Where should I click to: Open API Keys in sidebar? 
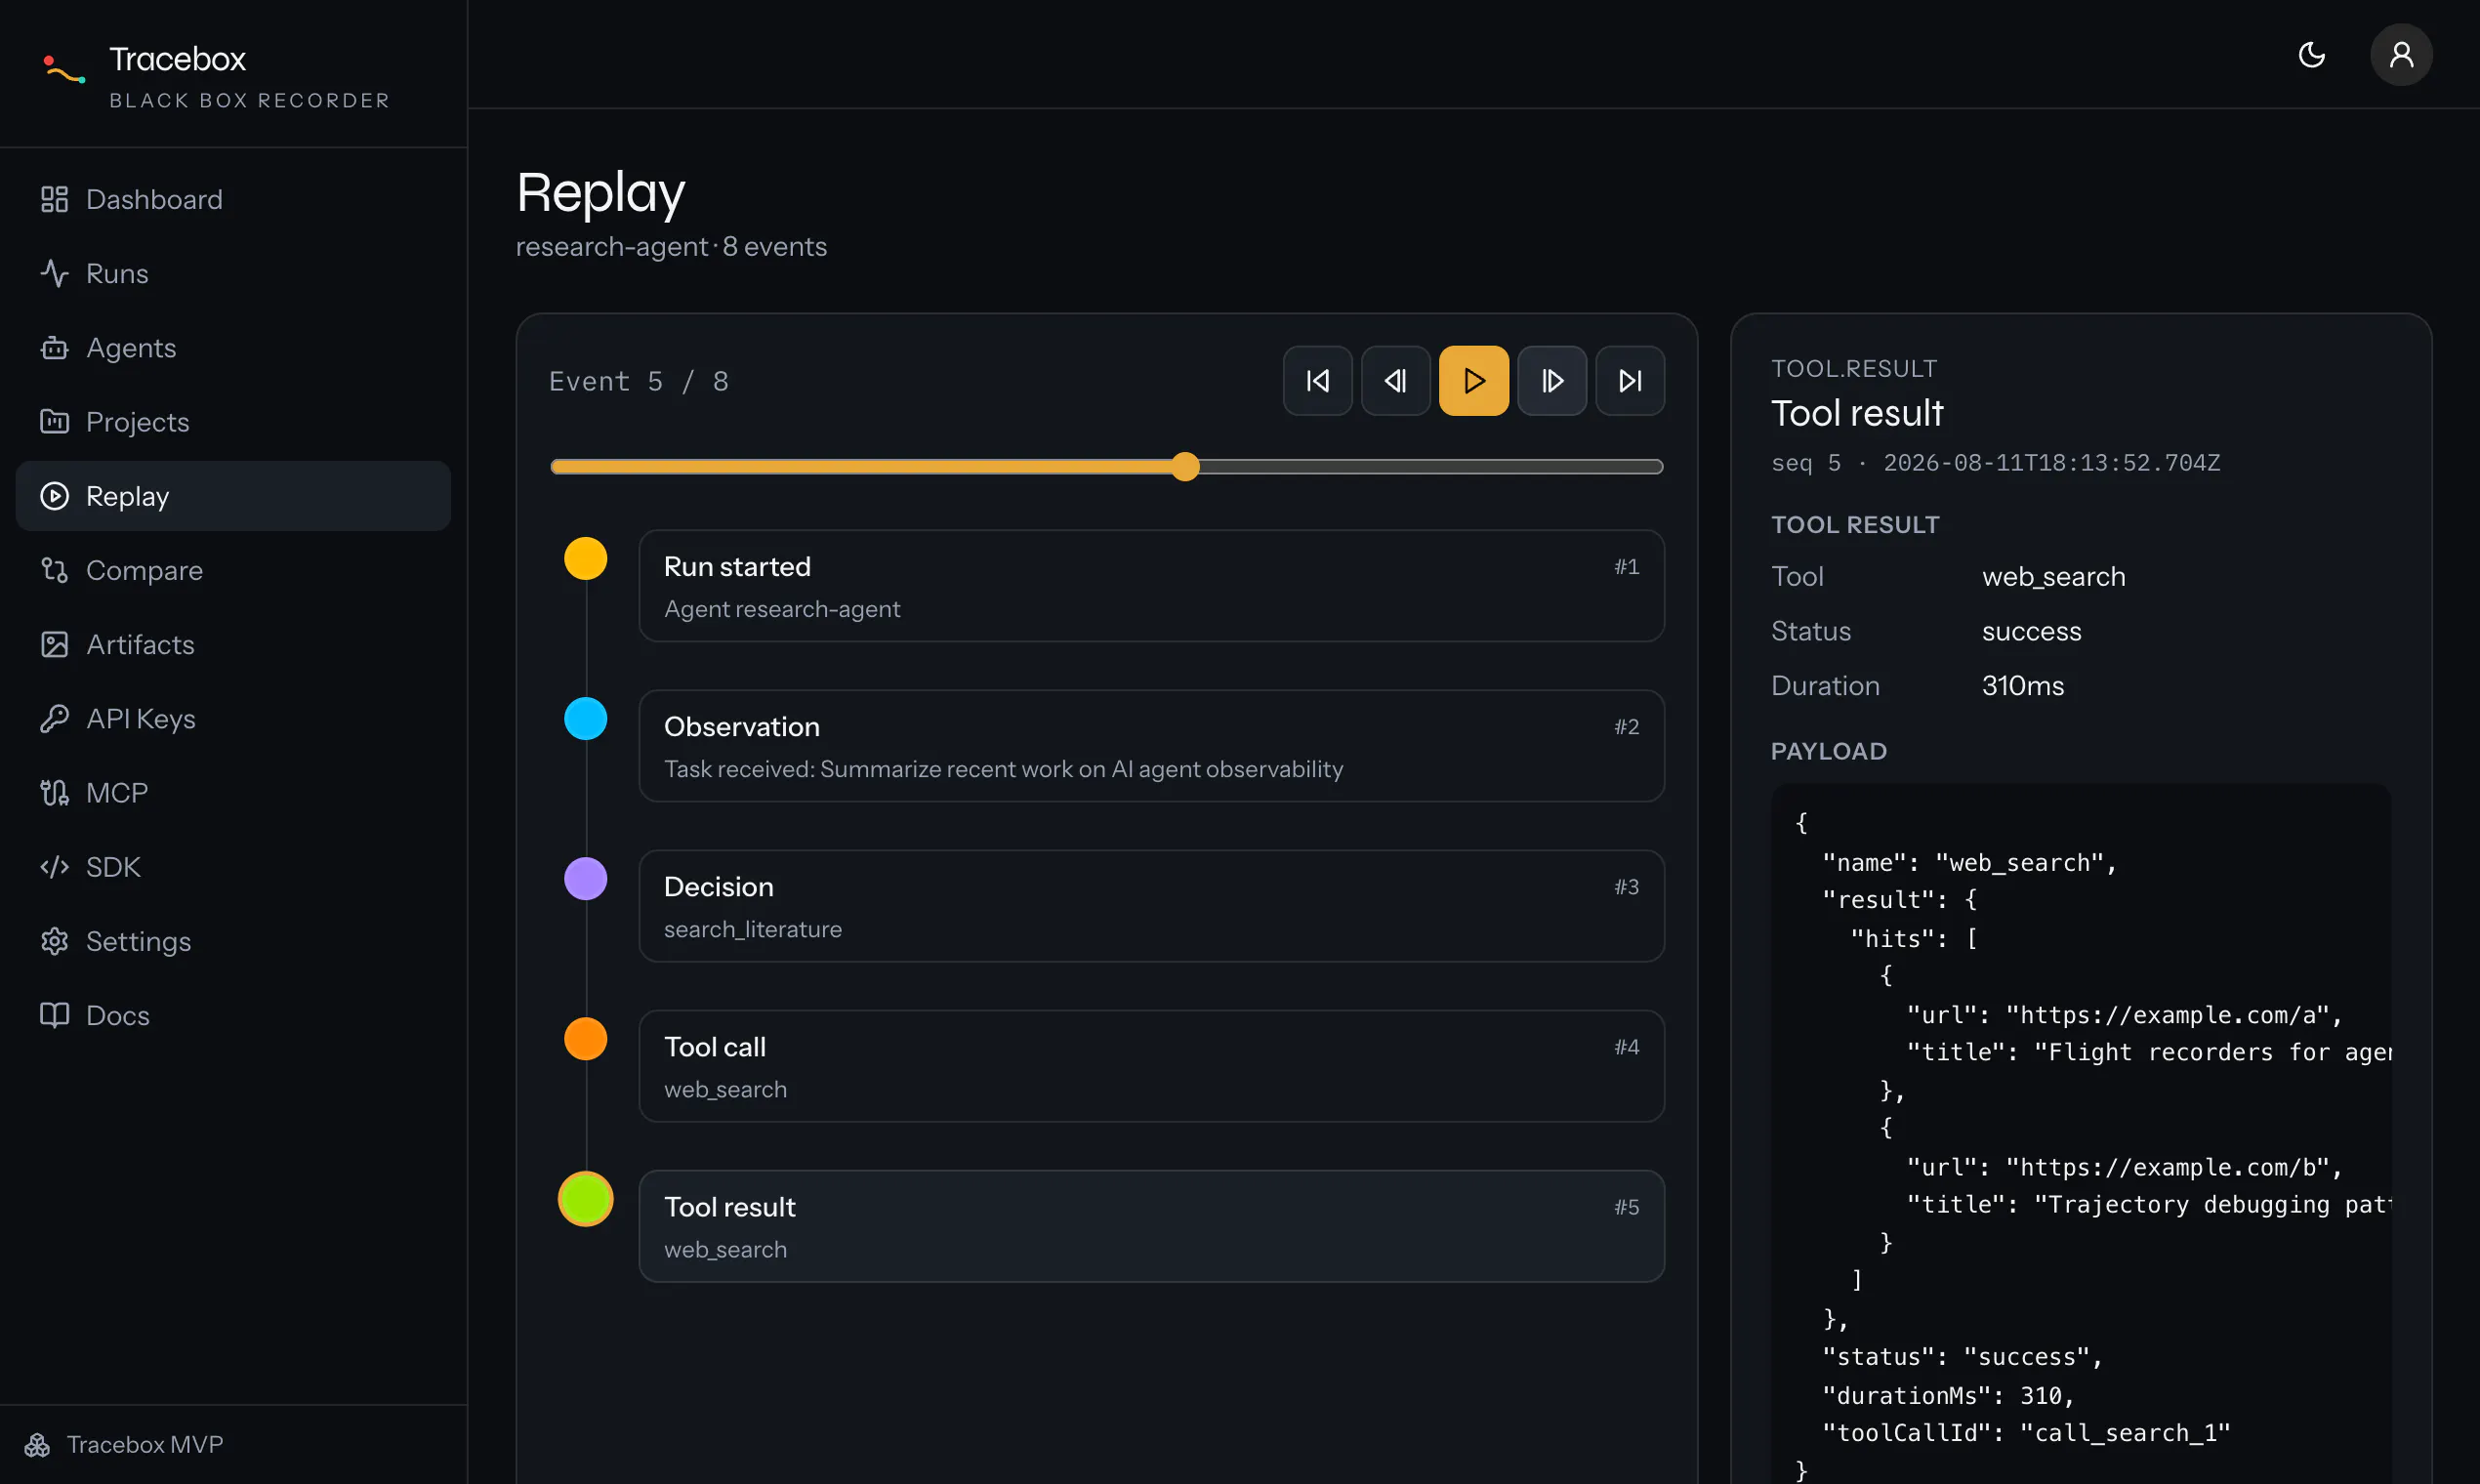click(x=233, y=718)
